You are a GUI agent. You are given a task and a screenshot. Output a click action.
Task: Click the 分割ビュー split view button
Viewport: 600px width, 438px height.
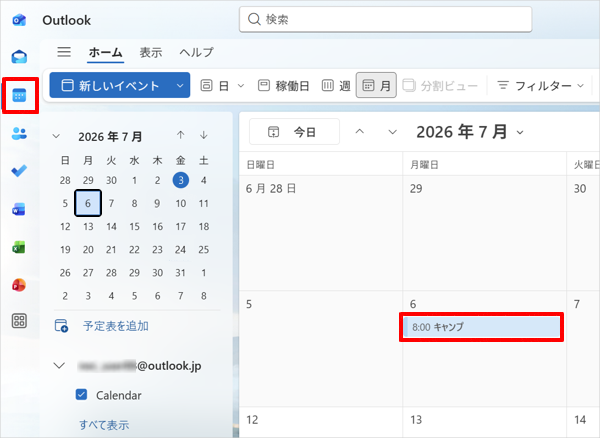tap(440, 86)
